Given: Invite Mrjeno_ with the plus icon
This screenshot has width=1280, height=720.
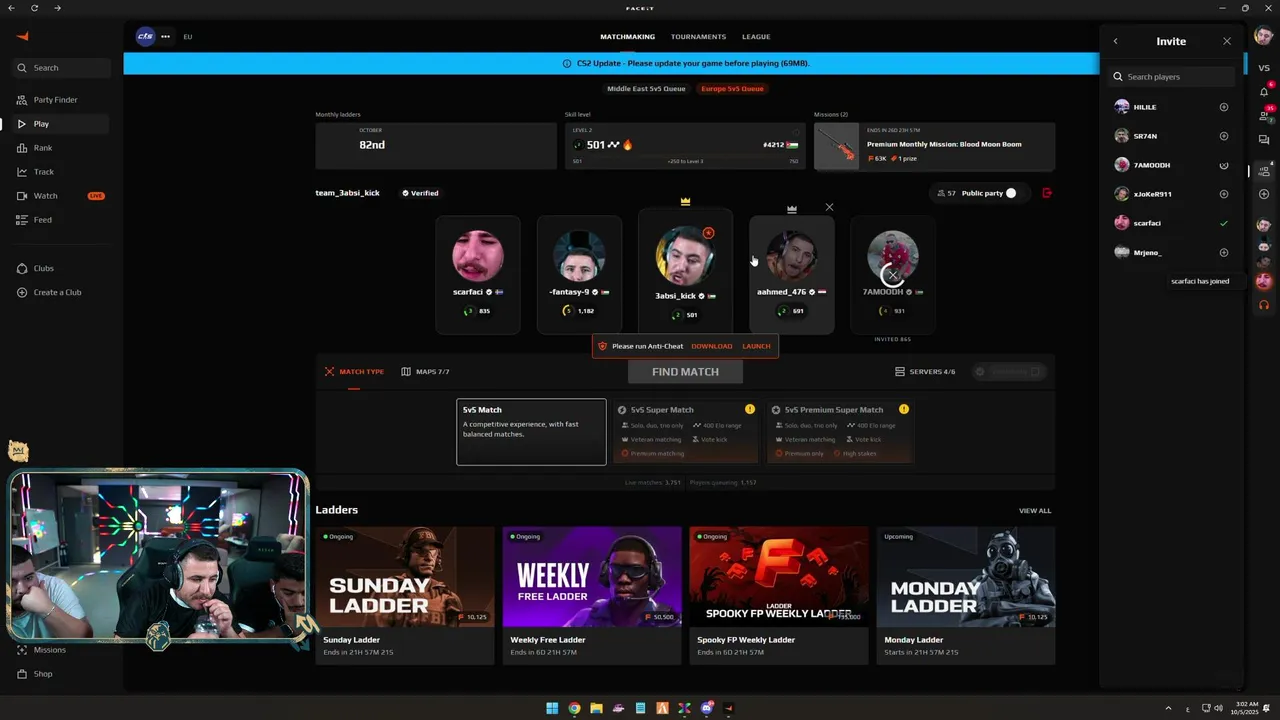Looking at the screenshot, I should click(x=1224, y=253).
